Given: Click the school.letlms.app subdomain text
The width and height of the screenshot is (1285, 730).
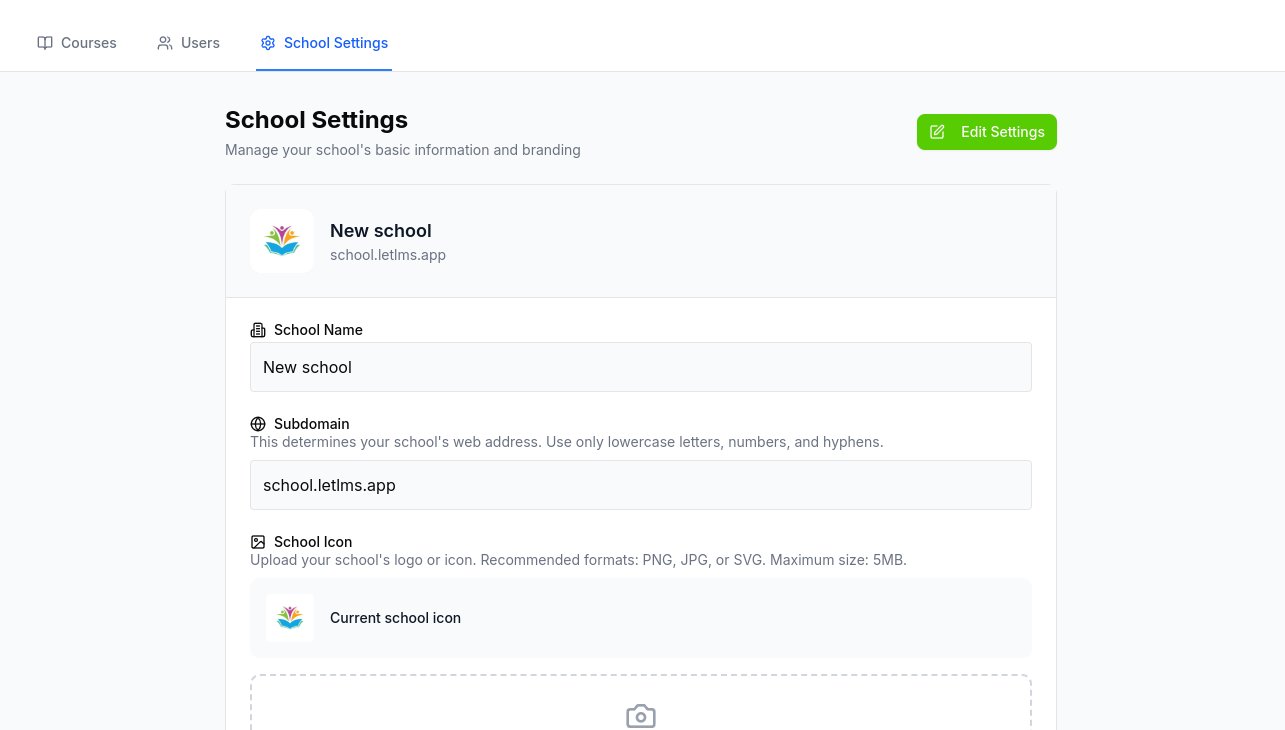Looking at the screenshot, I should (x=388, y=255).
